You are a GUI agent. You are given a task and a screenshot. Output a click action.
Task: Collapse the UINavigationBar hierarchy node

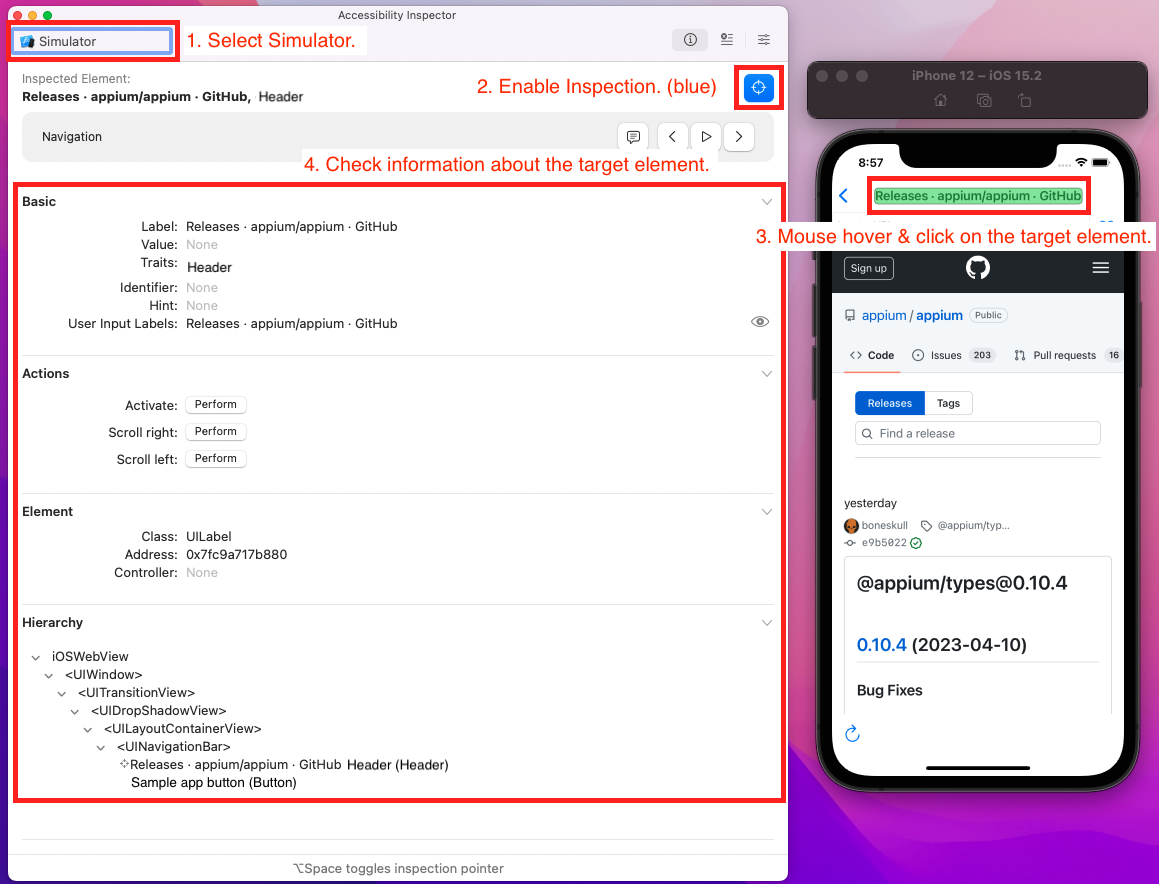101,748
